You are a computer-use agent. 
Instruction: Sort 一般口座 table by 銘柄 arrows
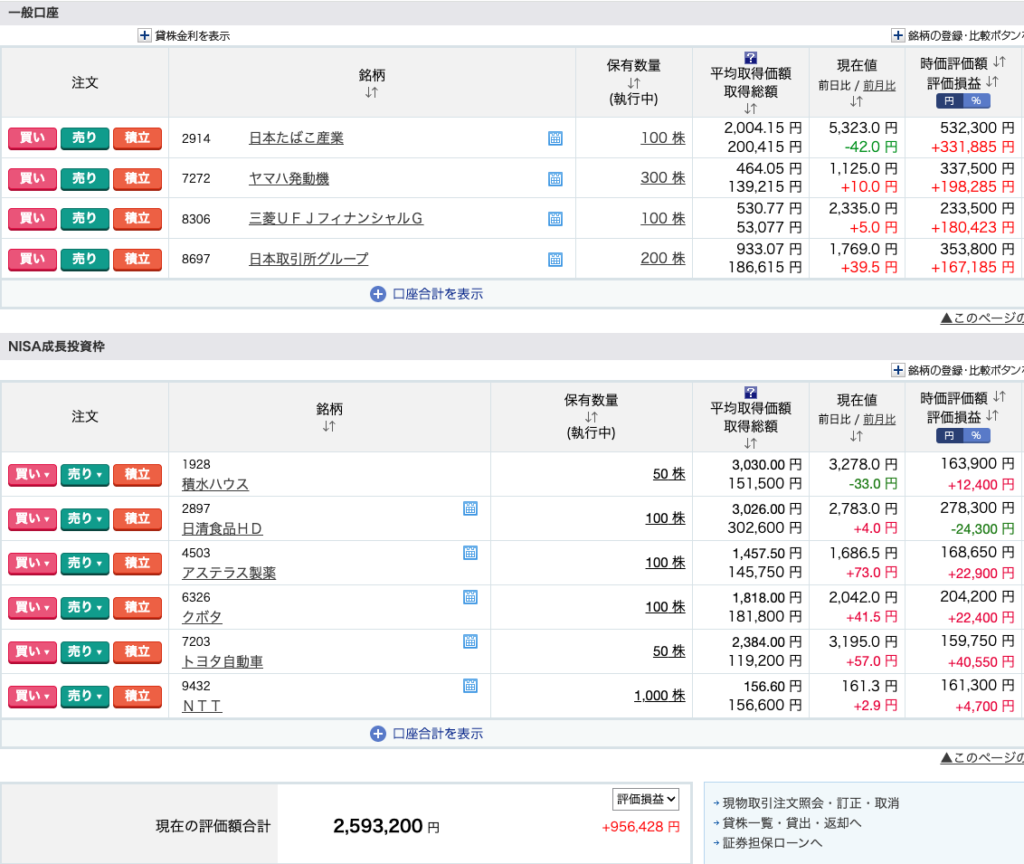pos(371,92)
